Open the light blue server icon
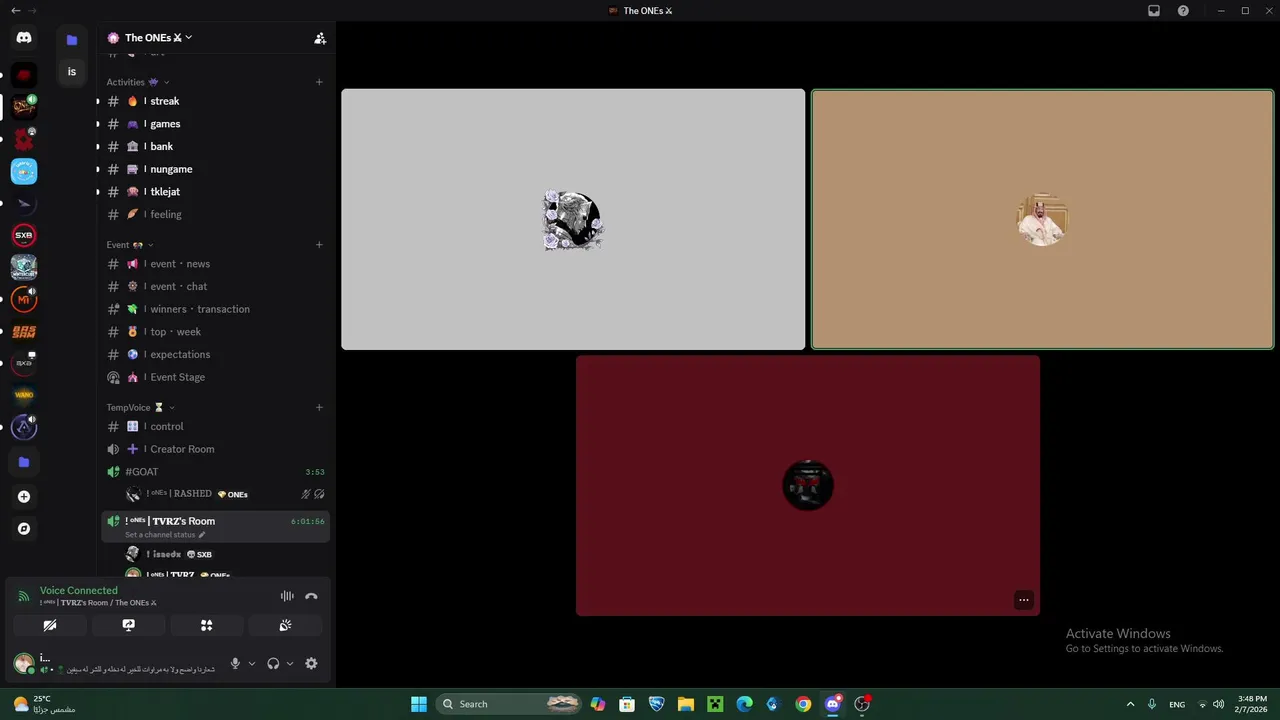The image size is (1280, 720). coord(24,171)
